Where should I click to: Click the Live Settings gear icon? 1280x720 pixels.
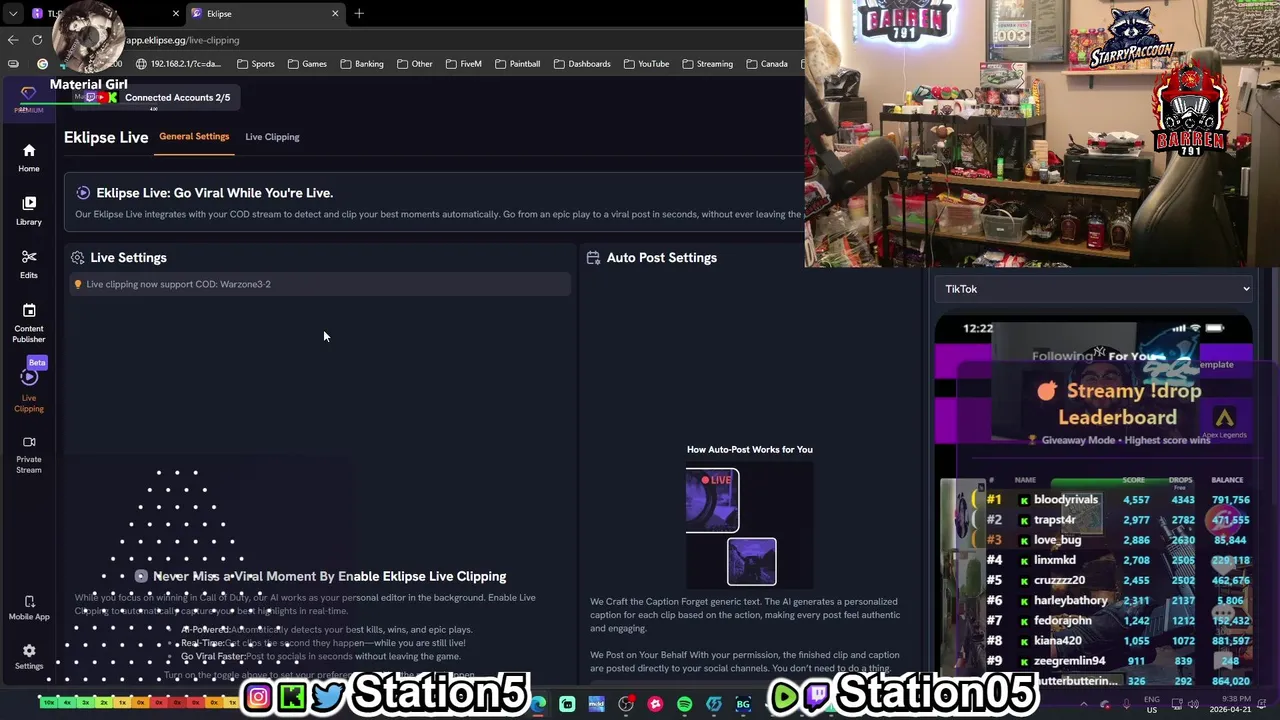78,258
